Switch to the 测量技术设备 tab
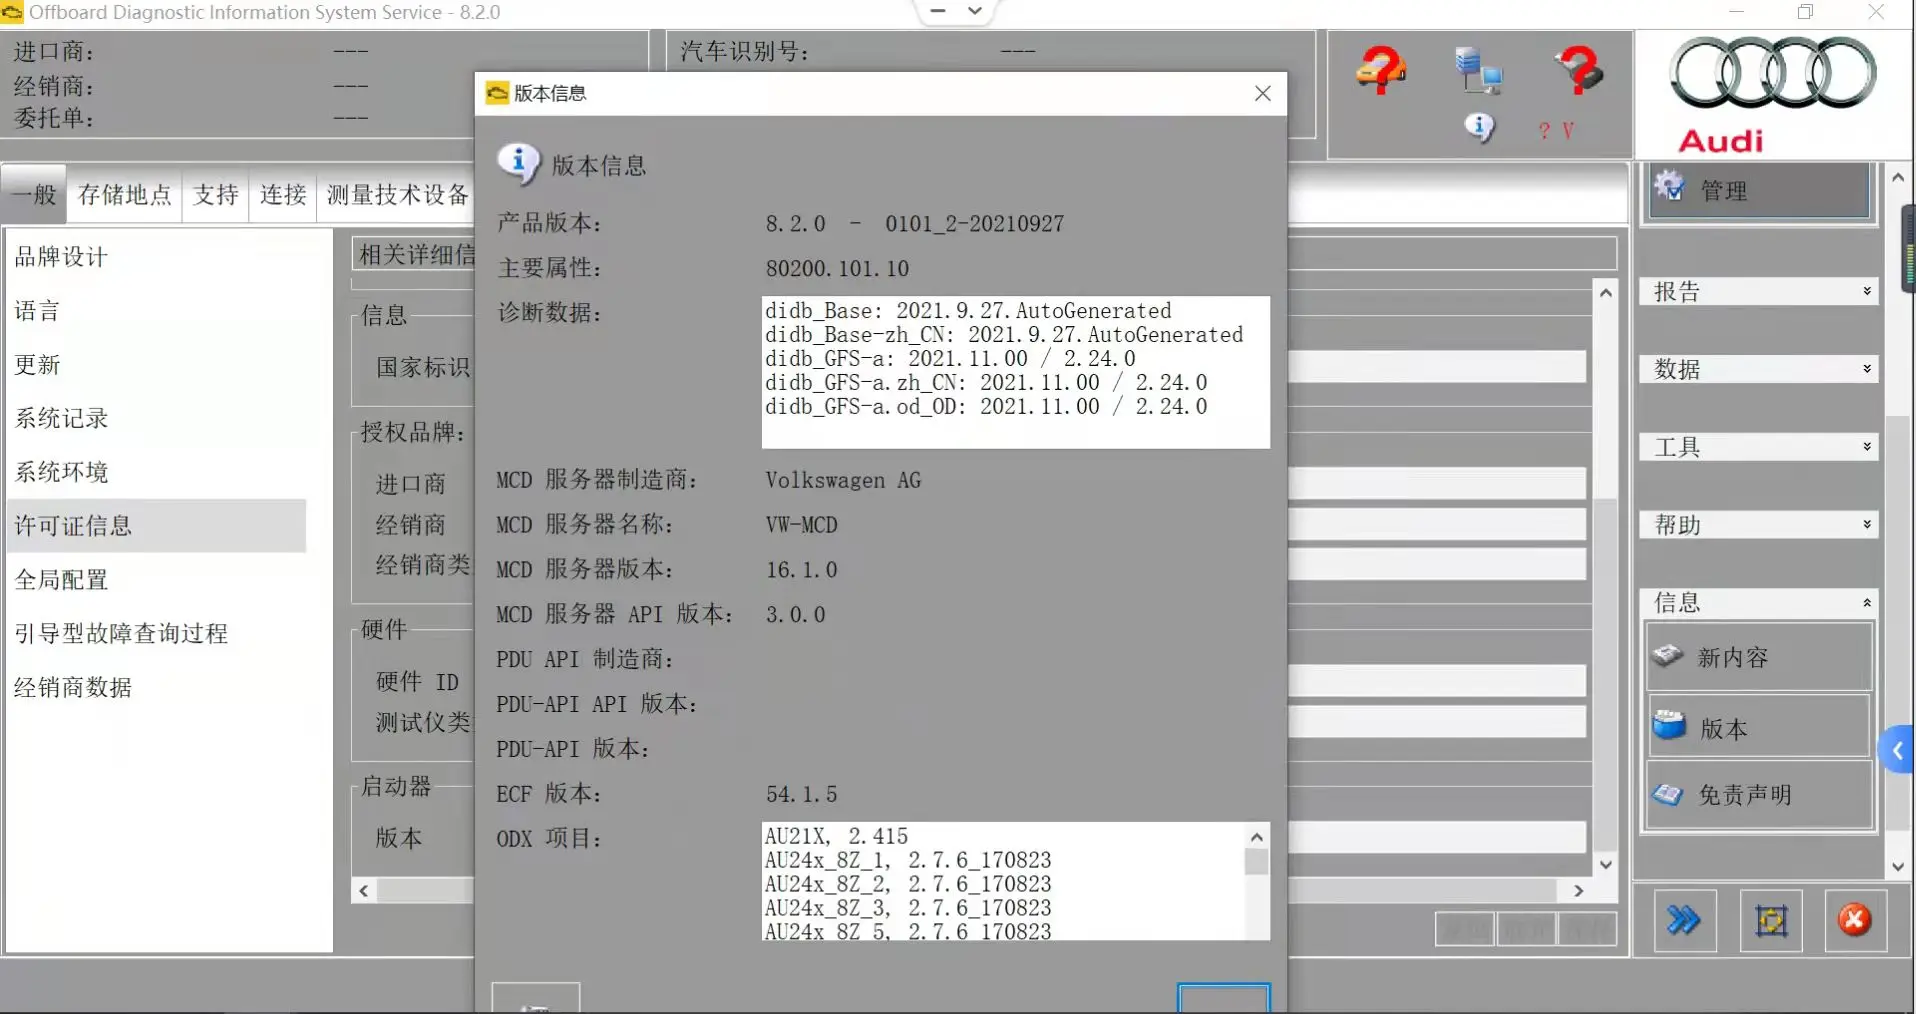The height and width of the screenshot is (1014, 1916). click(x=397, y=194)
